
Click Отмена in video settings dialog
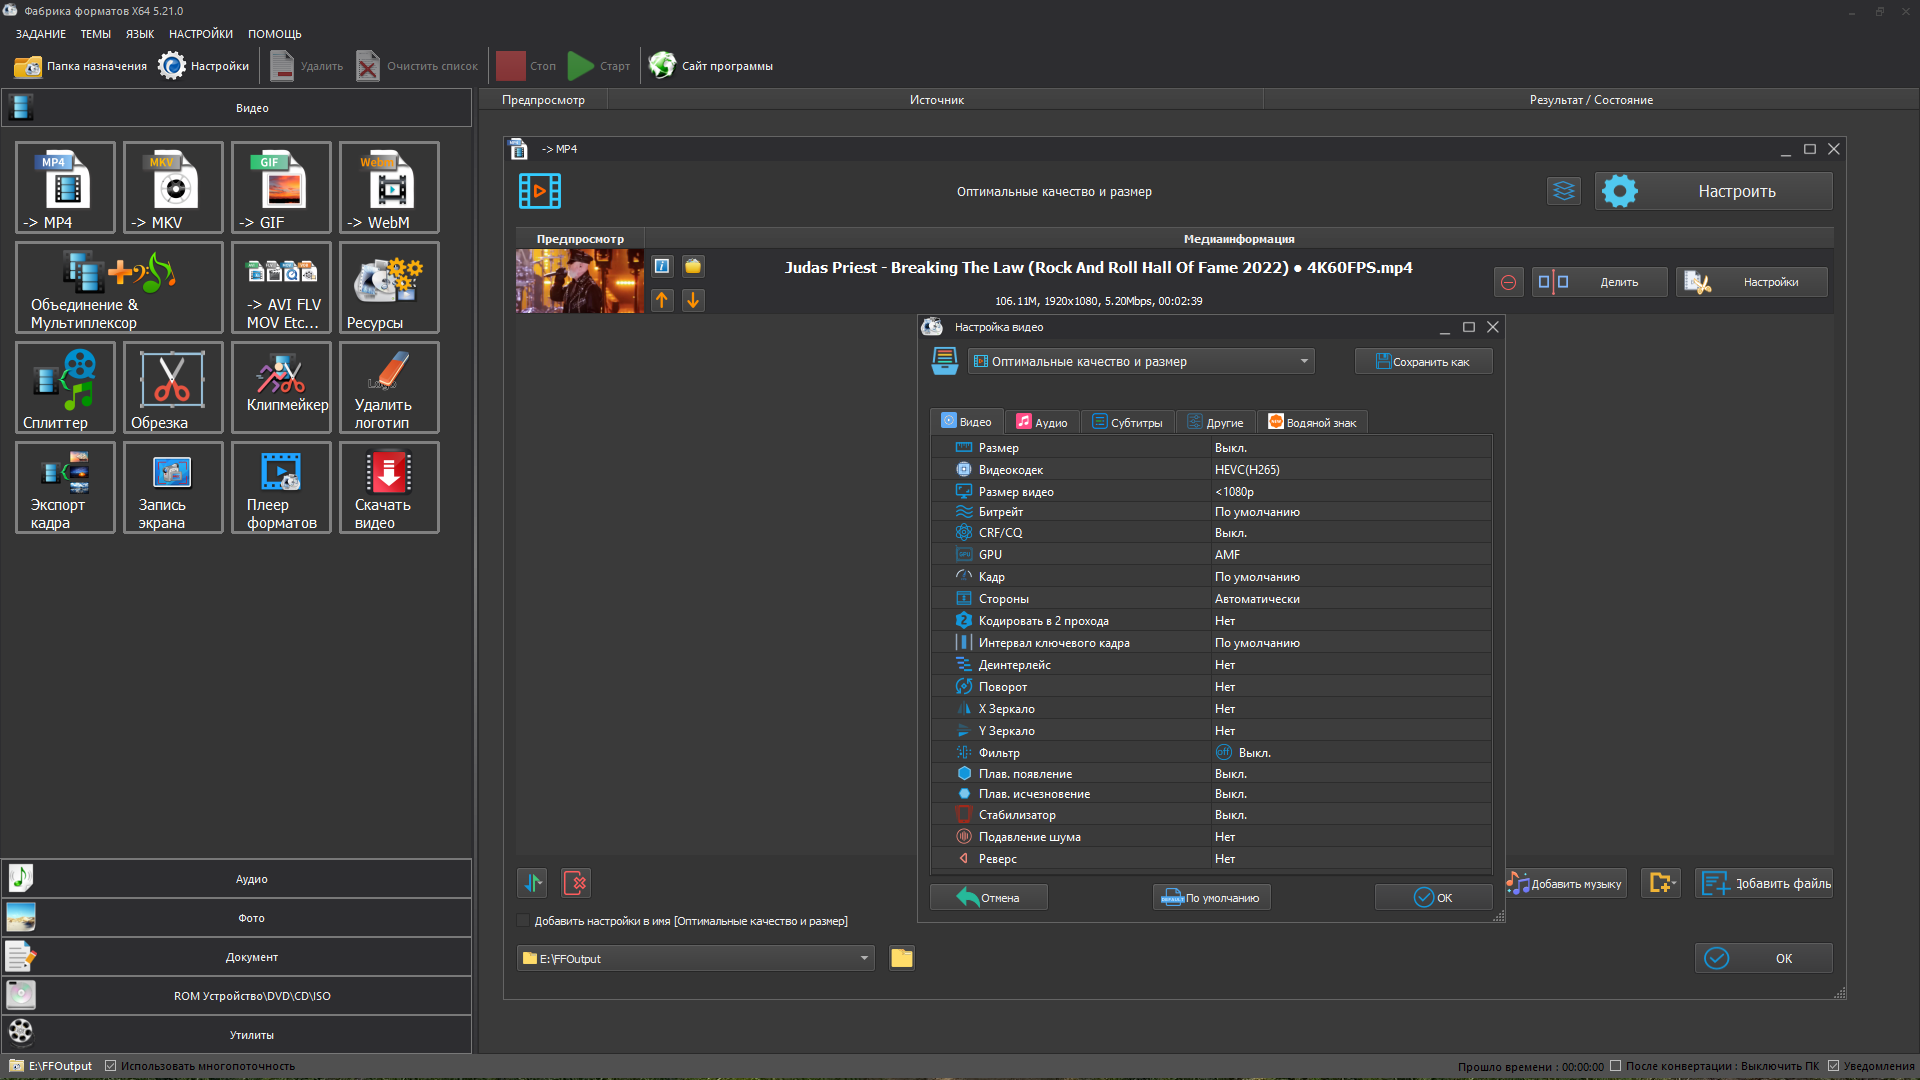989,898
